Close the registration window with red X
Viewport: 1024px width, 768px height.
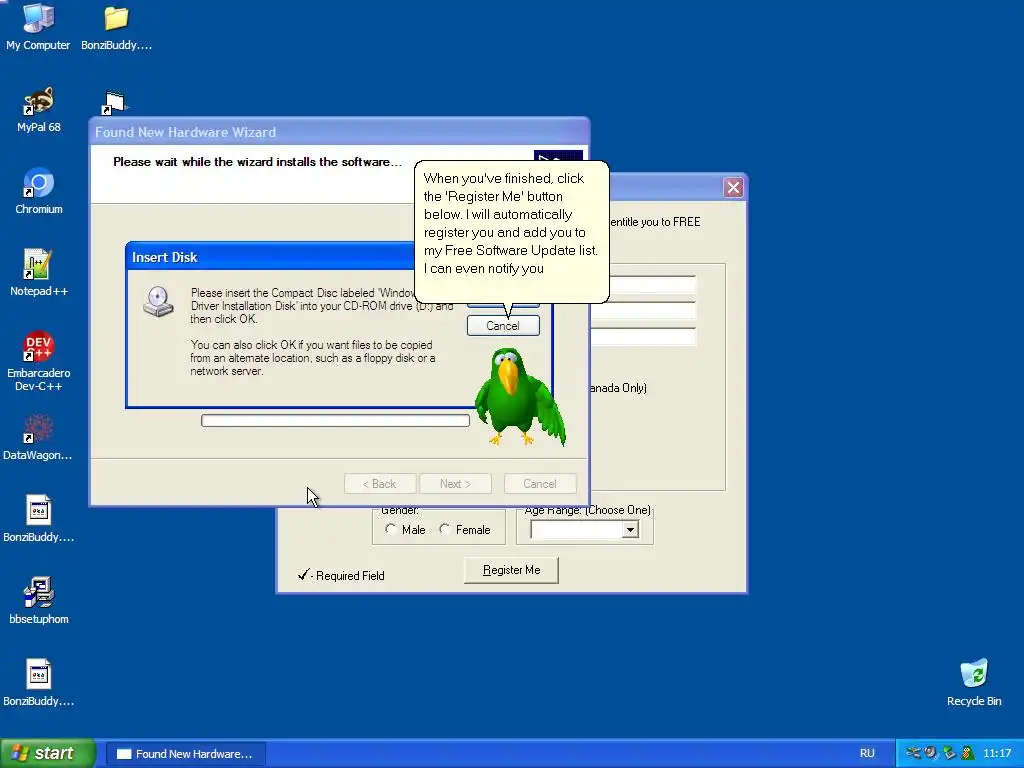(x=733, y=187)
